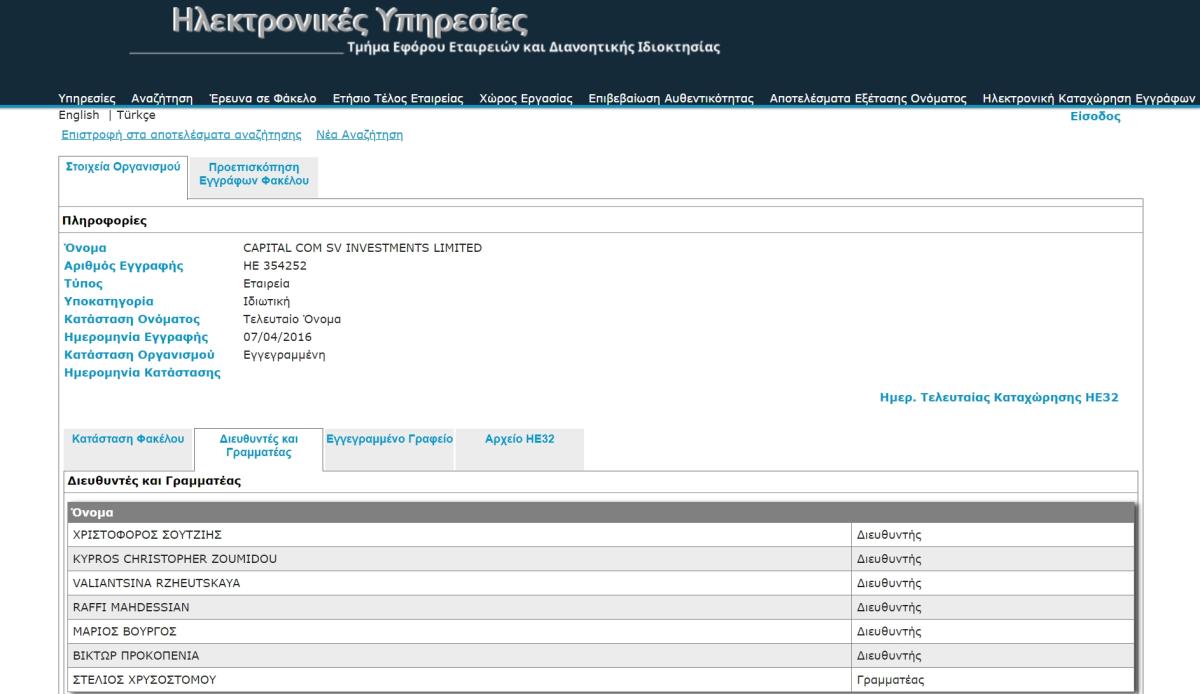Switch language to English
This screenshot has width=1200, height=694.
[79, 115]
